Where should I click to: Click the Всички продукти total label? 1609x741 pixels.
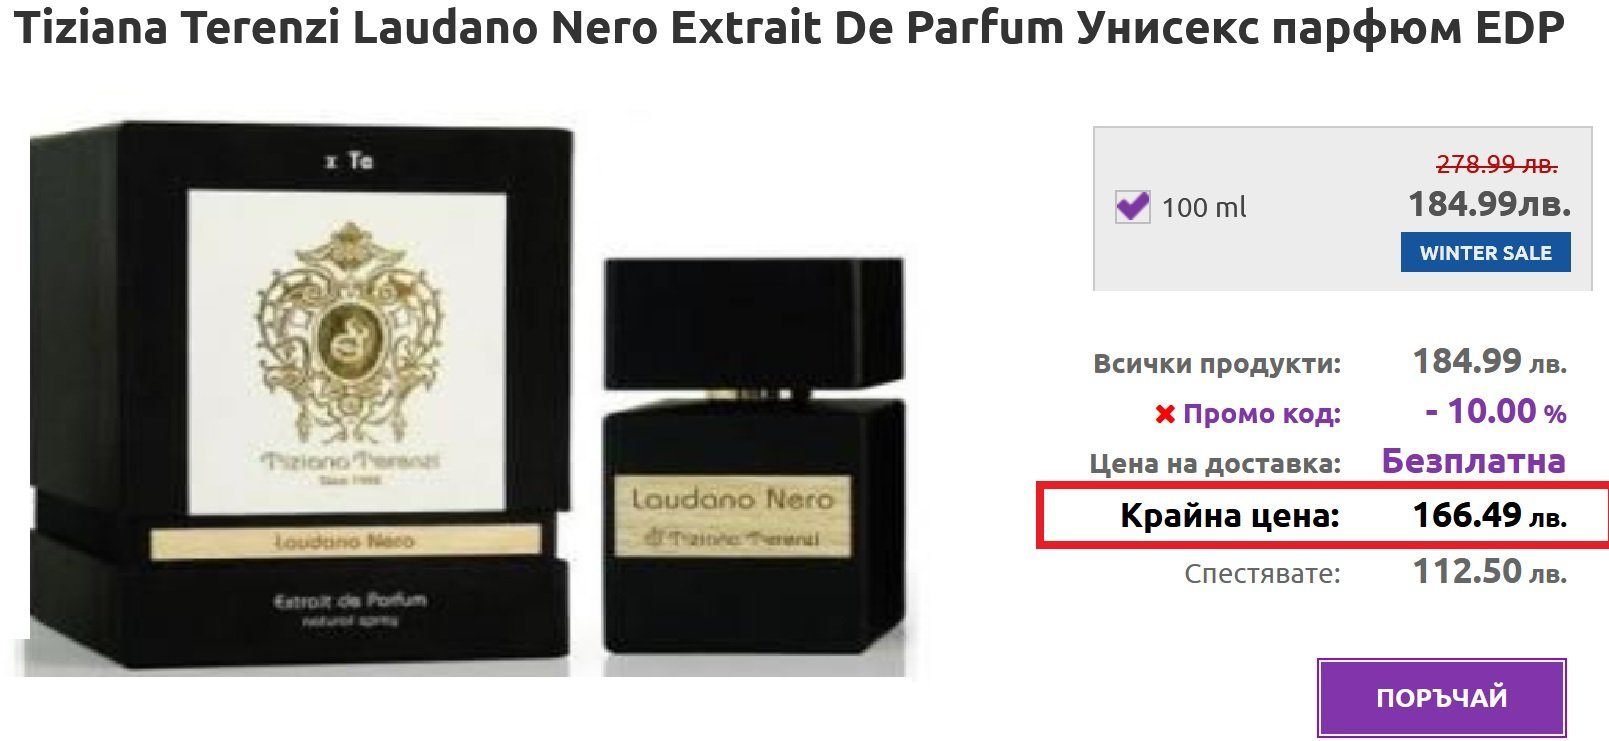click(x=1217, y=363)
